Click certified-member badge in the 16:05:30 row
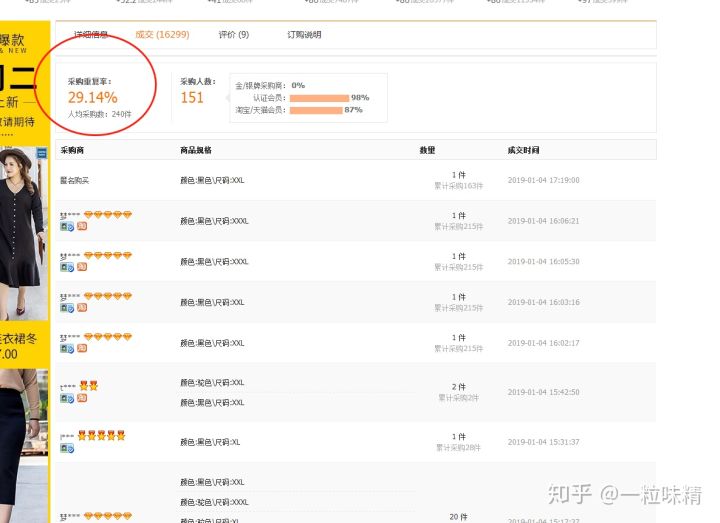 pyautogui.click(x=67, y=267)
